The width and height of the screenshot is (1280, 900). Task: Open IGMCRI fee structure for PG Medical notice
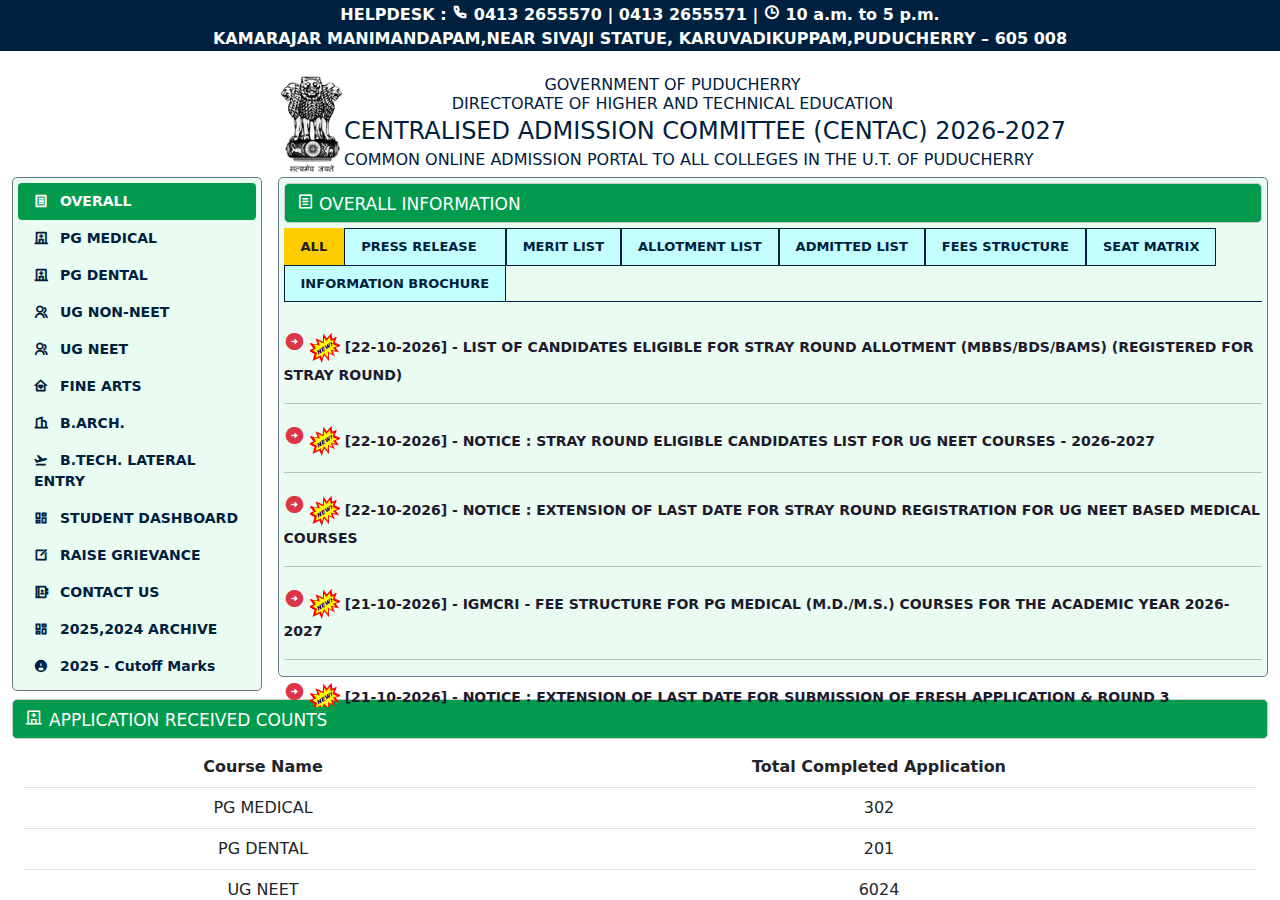click(757, 618)
